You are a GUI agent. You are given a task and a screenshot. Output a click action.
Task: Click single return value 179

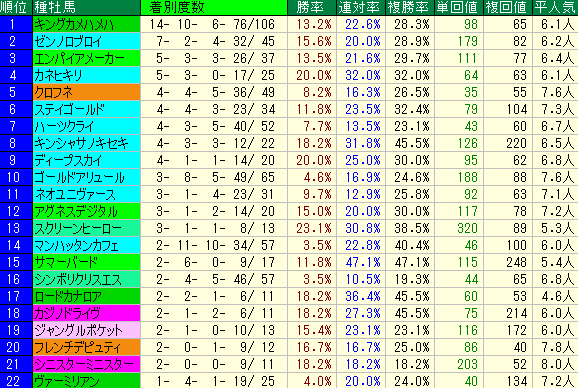459,41
